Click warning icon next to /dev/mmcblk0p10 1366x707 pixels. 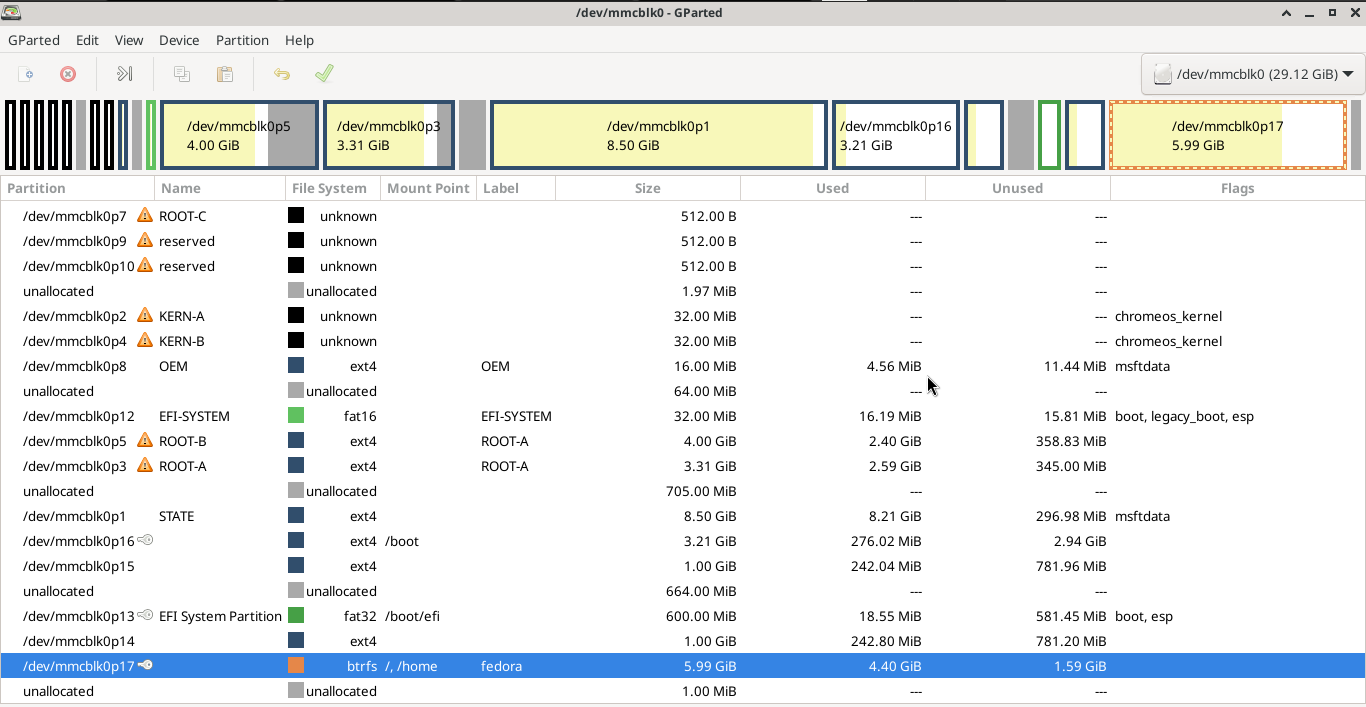coord(145,265)
